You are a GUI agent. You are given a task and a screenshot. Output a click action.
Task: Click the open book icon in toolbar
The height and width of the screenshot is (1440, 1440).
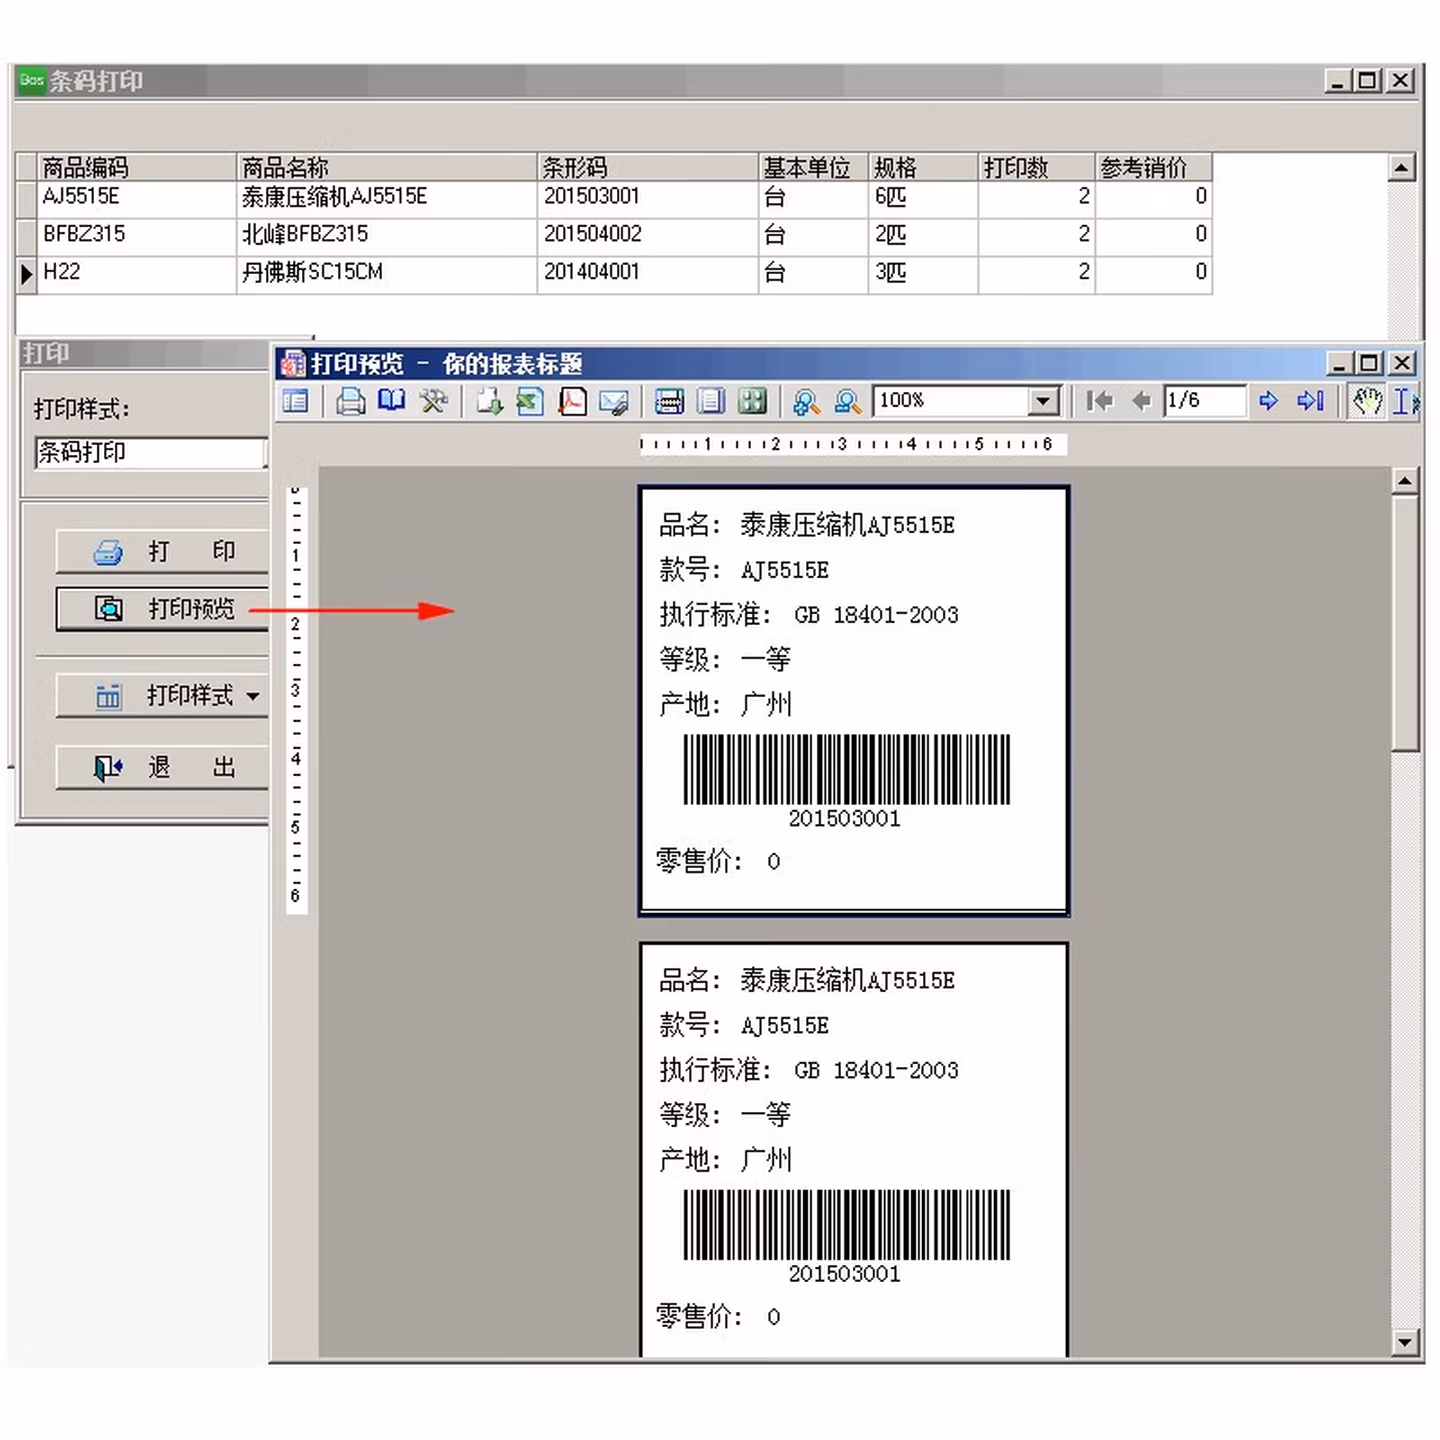[391, 401]
